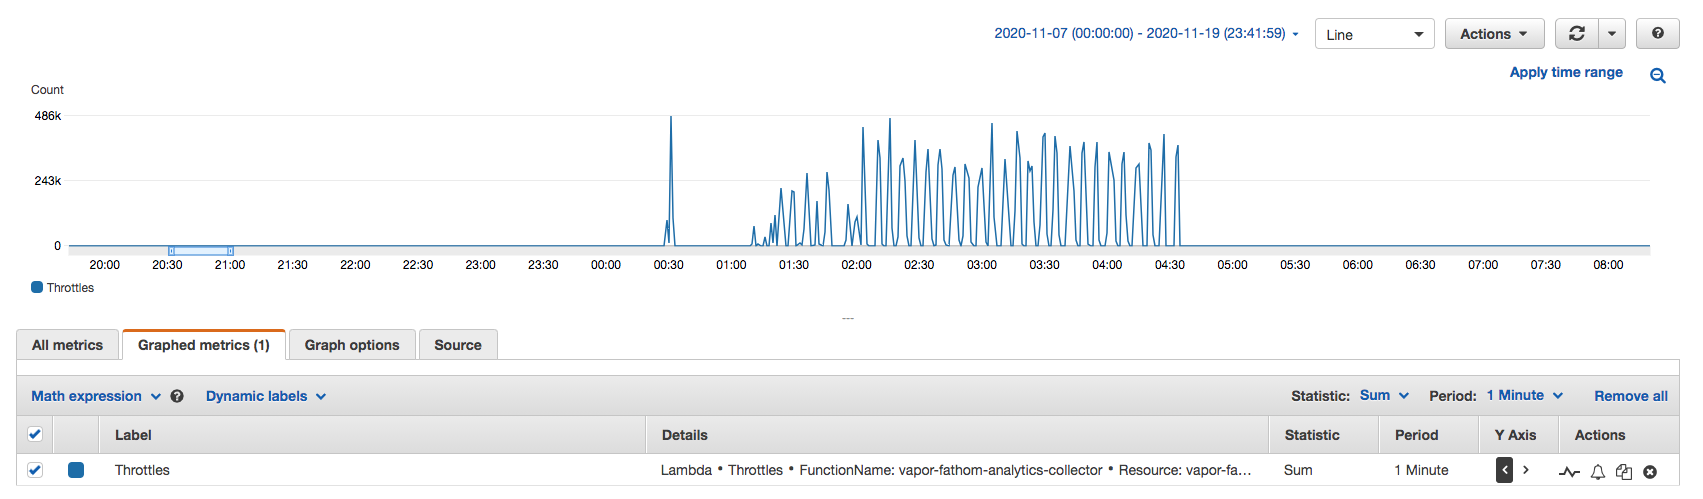The width and height of the screenshot is (1703, 499).
Task: Click the time selection slider on axis
Action: pyautogui.click(x=201, y=250)
